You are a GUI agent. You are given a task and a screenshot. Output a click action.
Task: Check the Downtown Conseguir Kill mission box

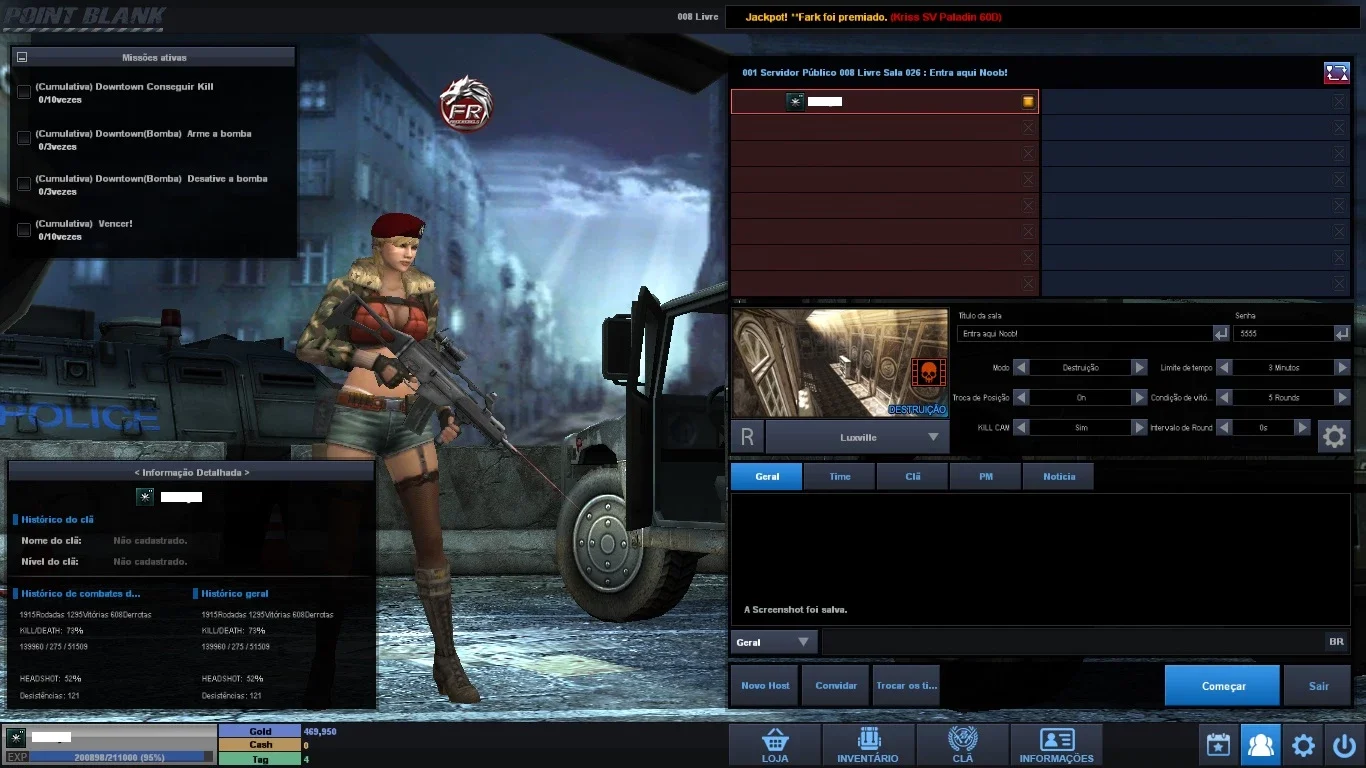tap(24, 92)
